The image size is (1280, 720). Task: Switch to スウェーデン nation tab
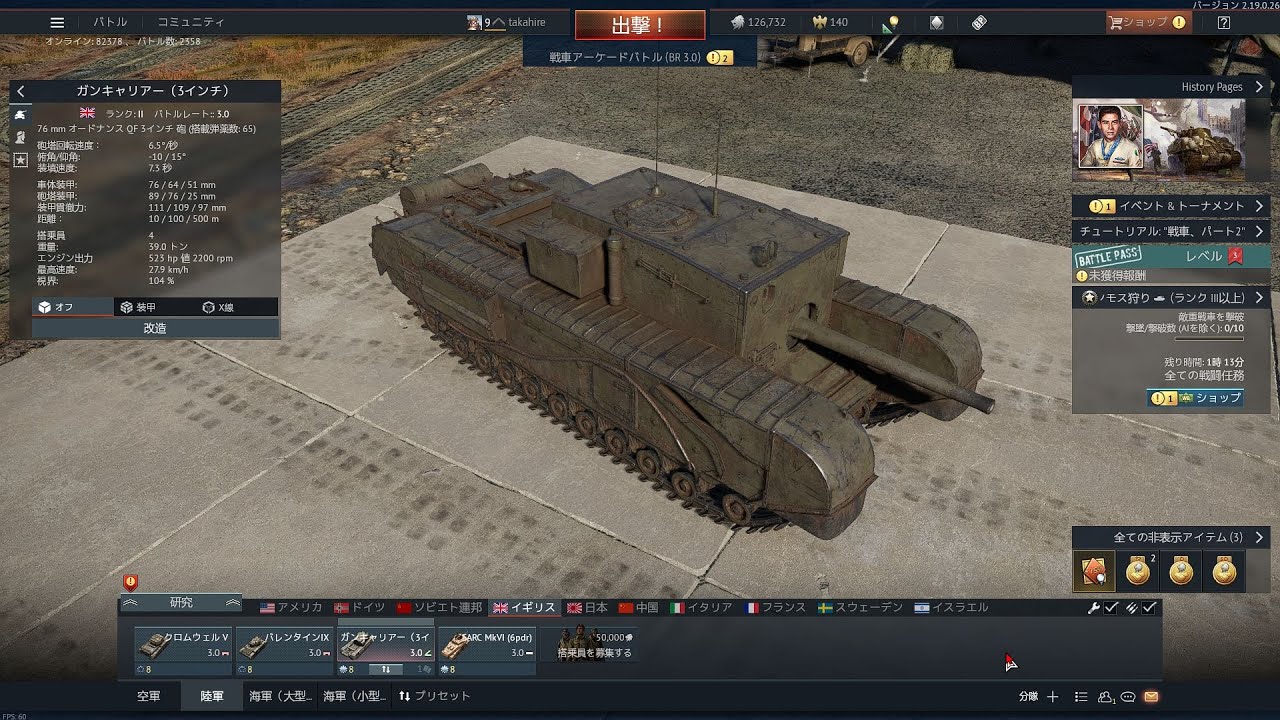point(862,607)
